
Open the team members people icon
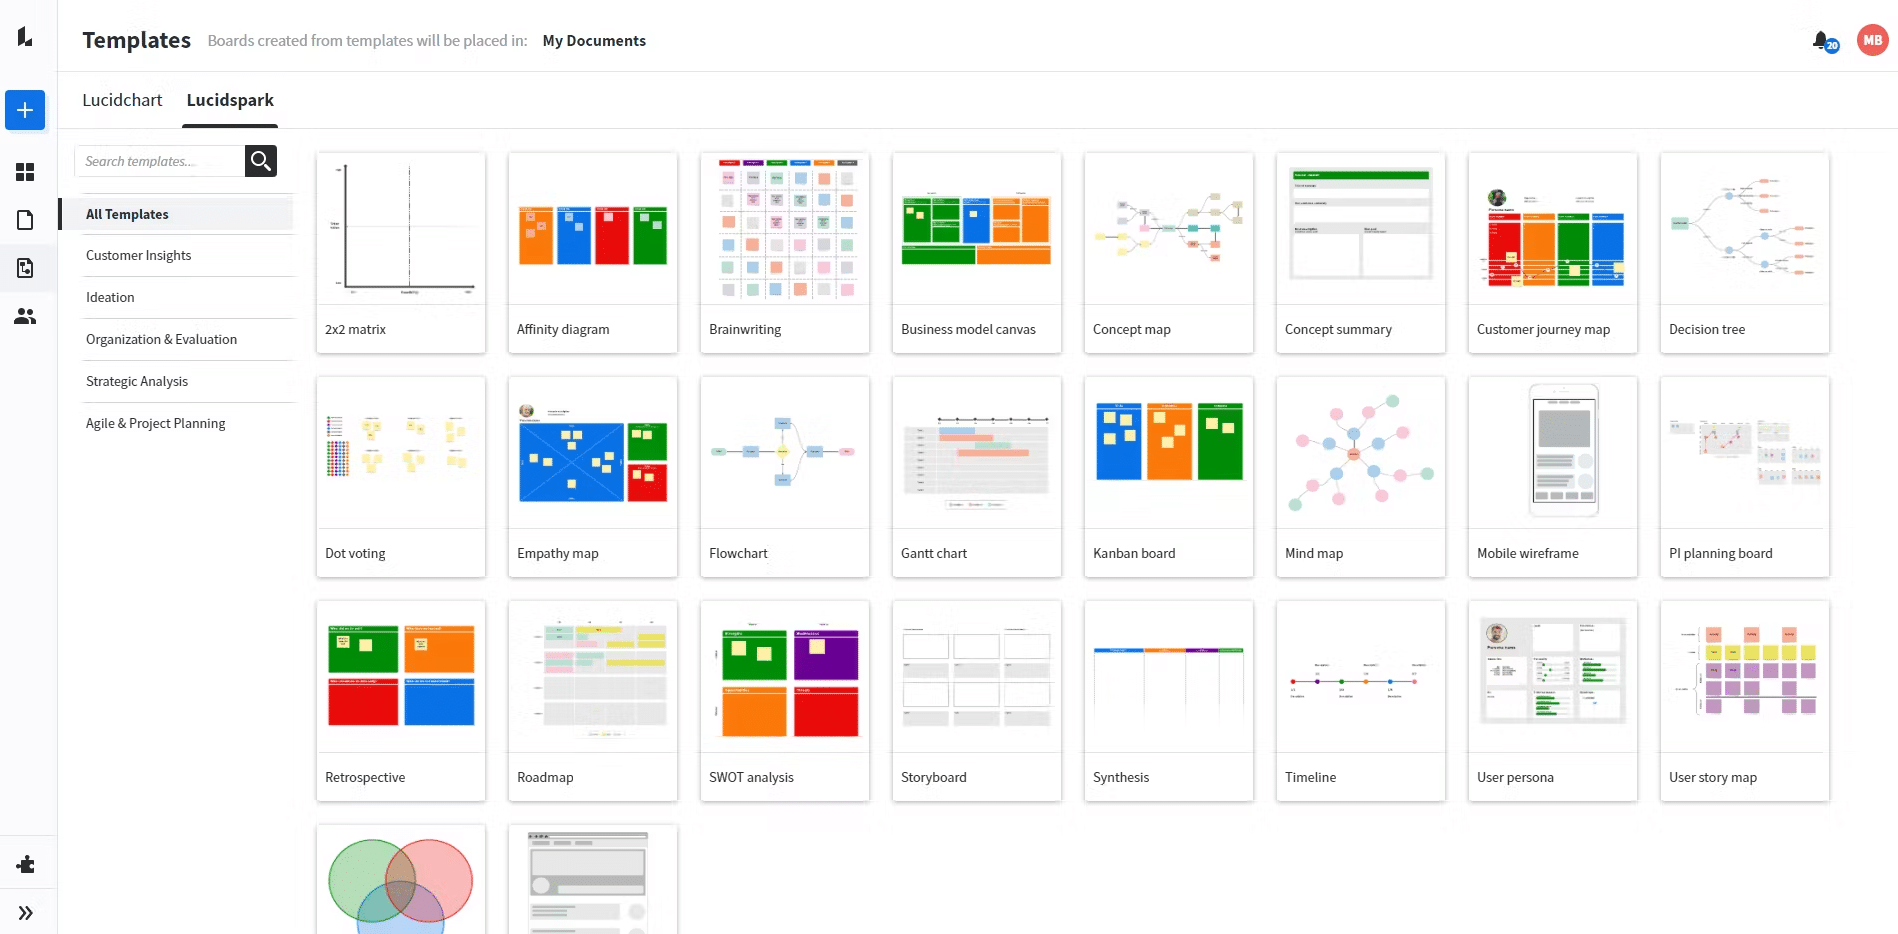(25, 316)
